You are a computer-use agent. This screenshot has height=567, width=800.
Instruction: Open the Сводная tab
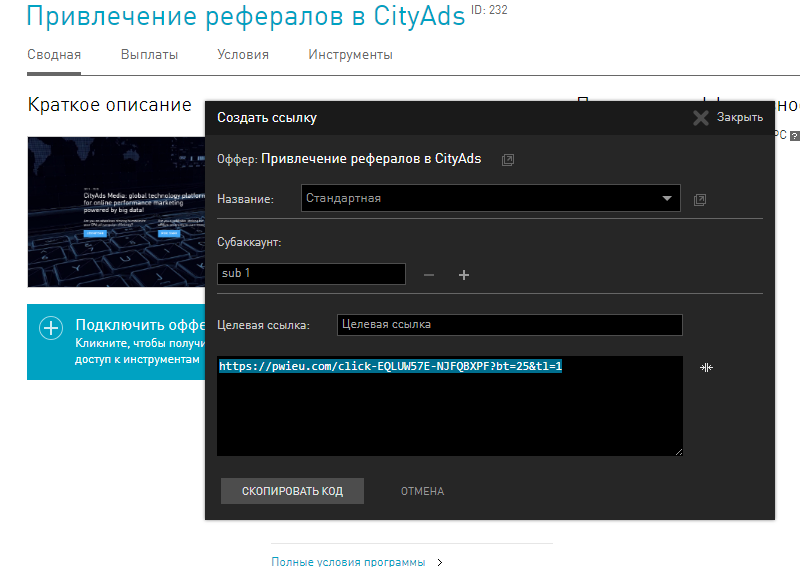pyautogui.click(x=54, y=55)
